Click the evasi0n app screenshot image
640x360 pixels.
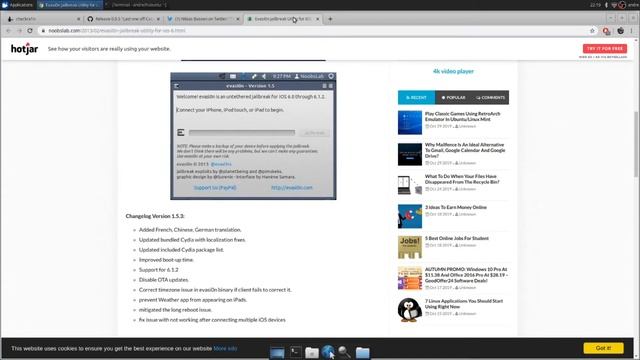253,136
